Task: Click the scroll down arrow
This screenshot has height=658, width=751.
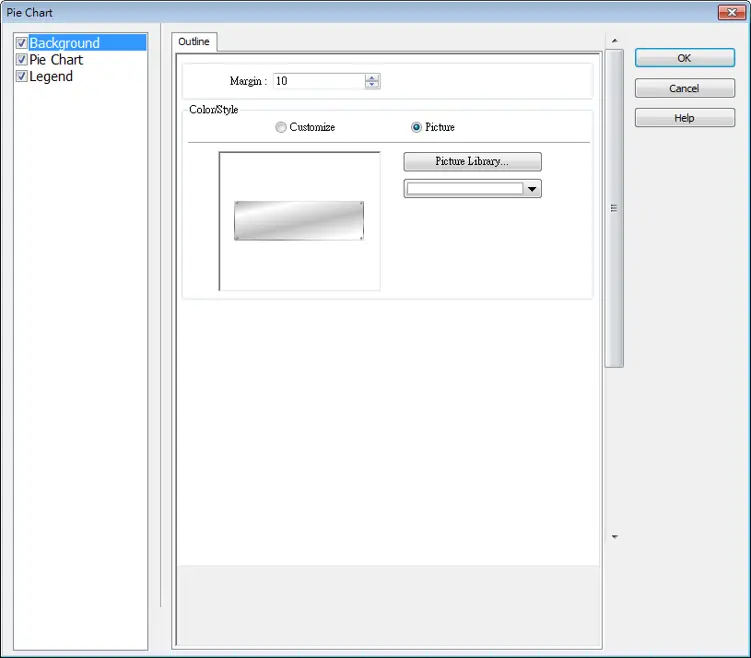Action: click(x=614, y=537)
